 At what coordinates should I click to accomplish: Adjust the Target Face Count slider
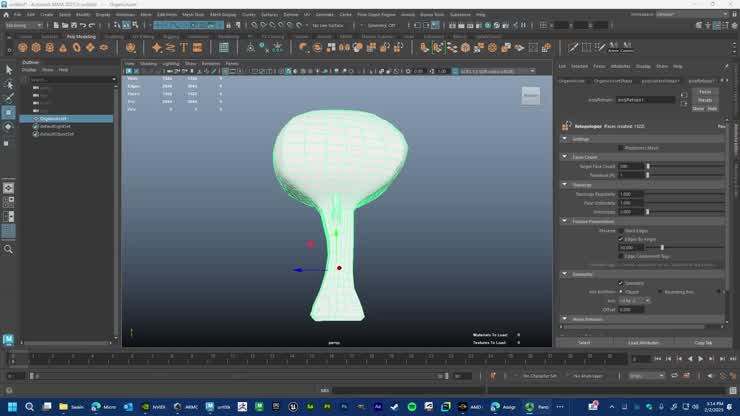pyautogui.click(x=648, y=166)
